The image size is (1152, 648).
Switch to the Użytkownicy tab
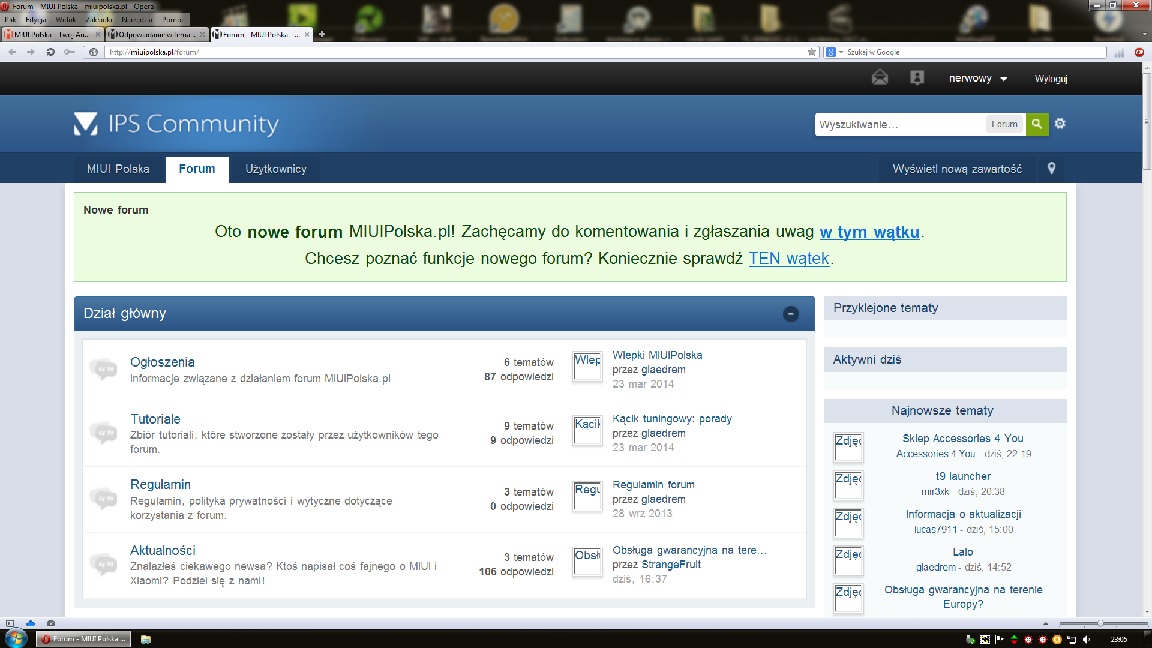point(276,169)
